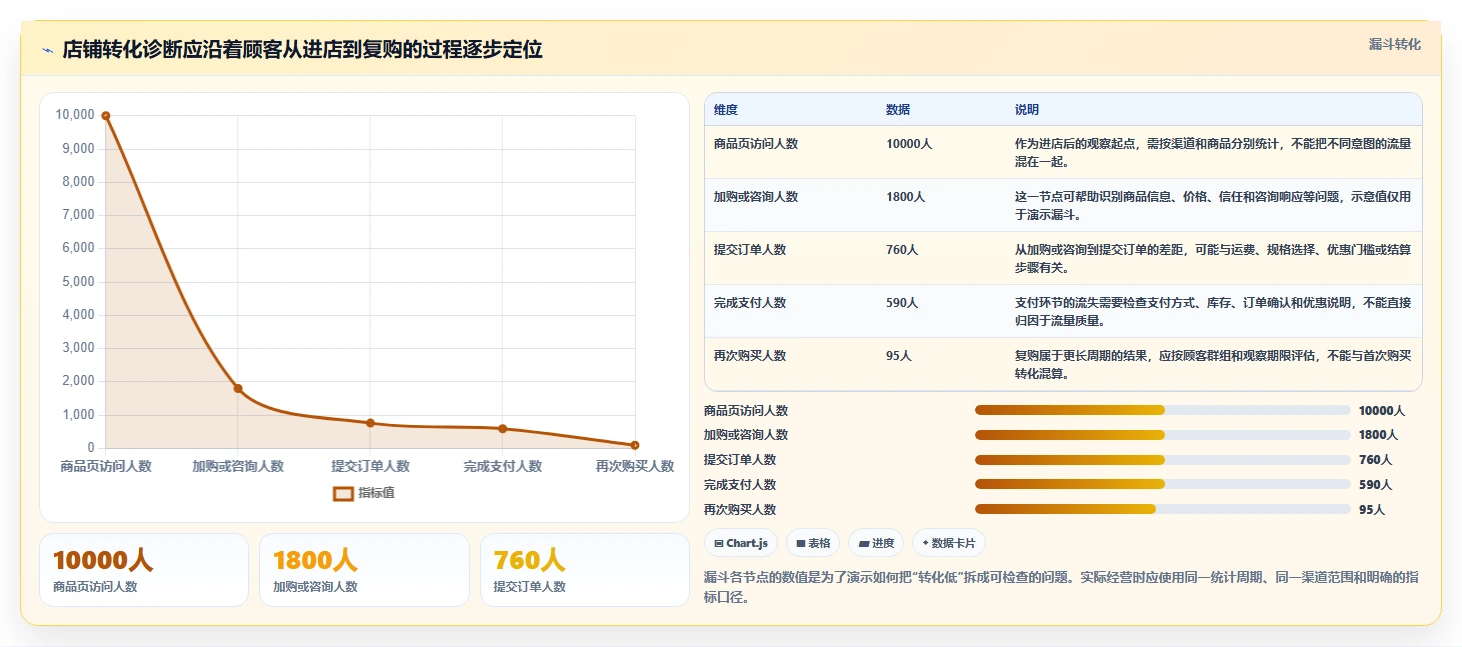
Task: Click the lightning icon before the title
Action: click(x=48, y=51)
